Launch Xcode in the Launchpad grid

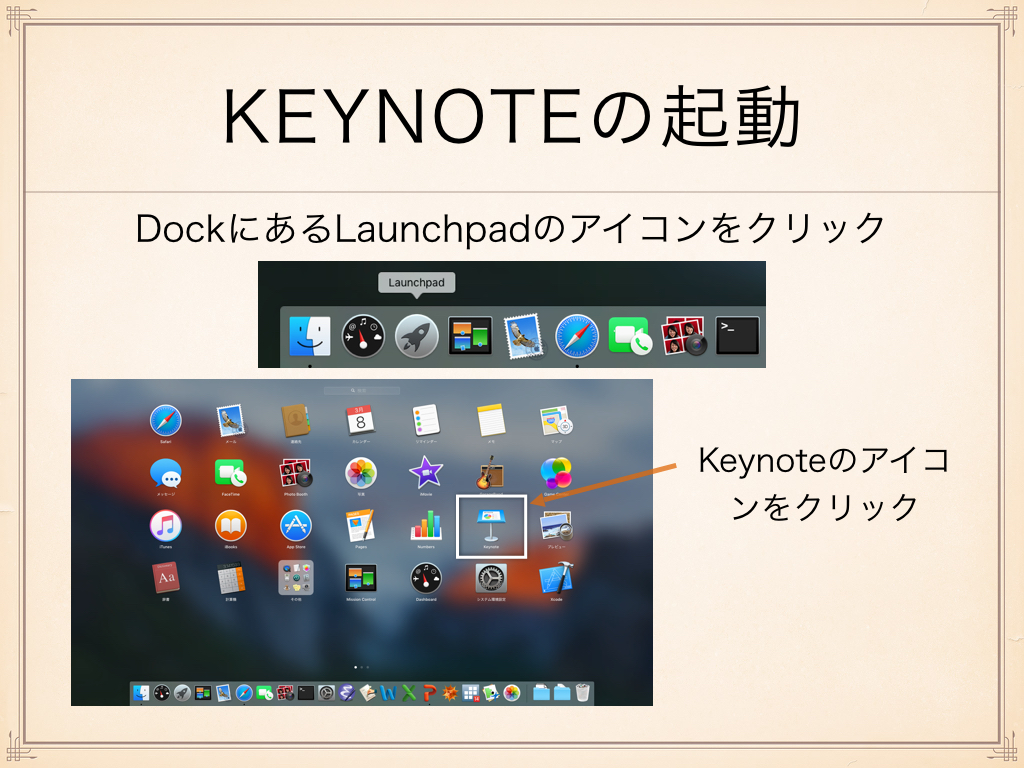pos(556,578)
